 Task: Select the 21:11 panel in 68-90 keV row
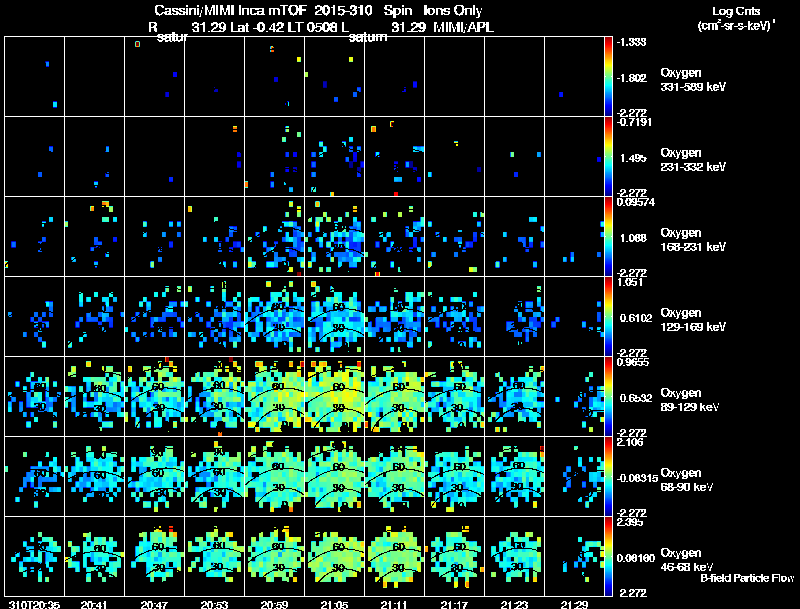click(x=394, y=476)
